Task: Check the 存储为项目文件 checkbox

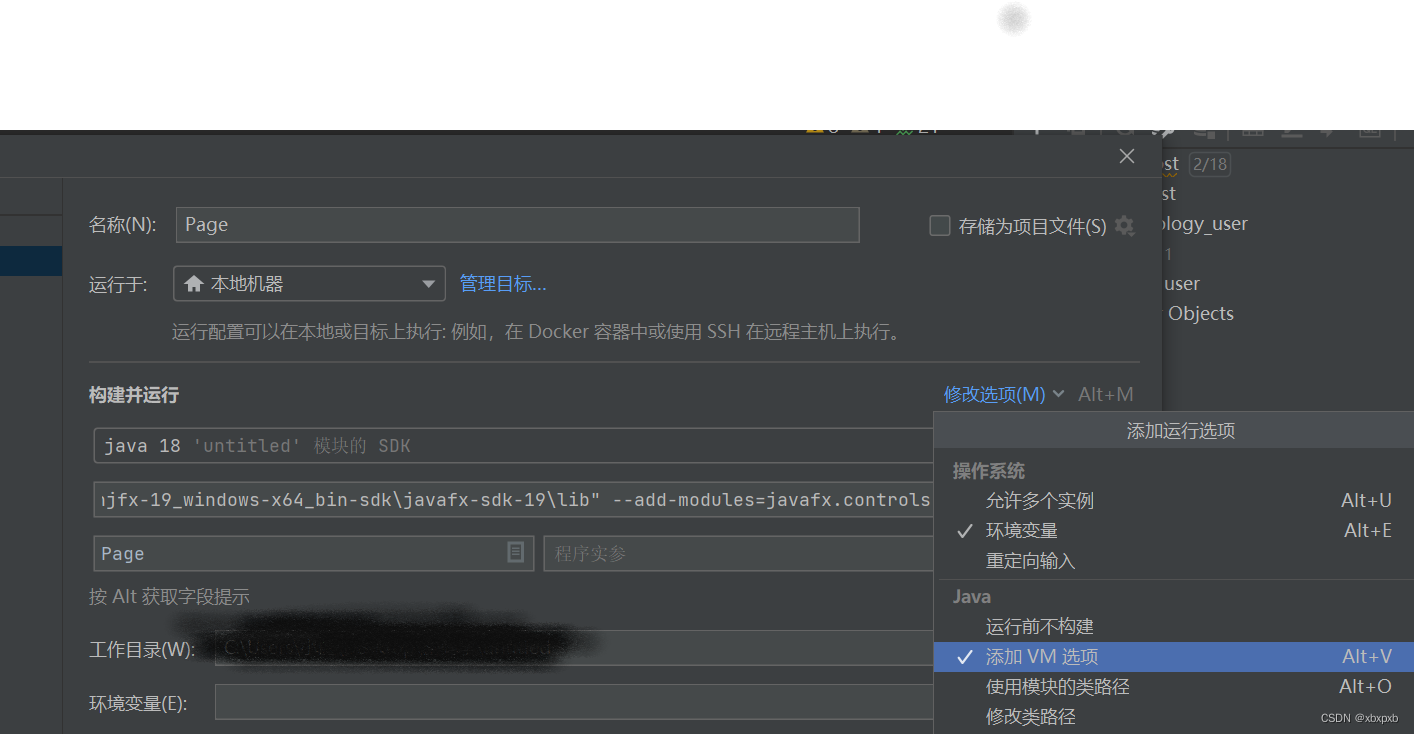Action: click(x=939, y=226)
